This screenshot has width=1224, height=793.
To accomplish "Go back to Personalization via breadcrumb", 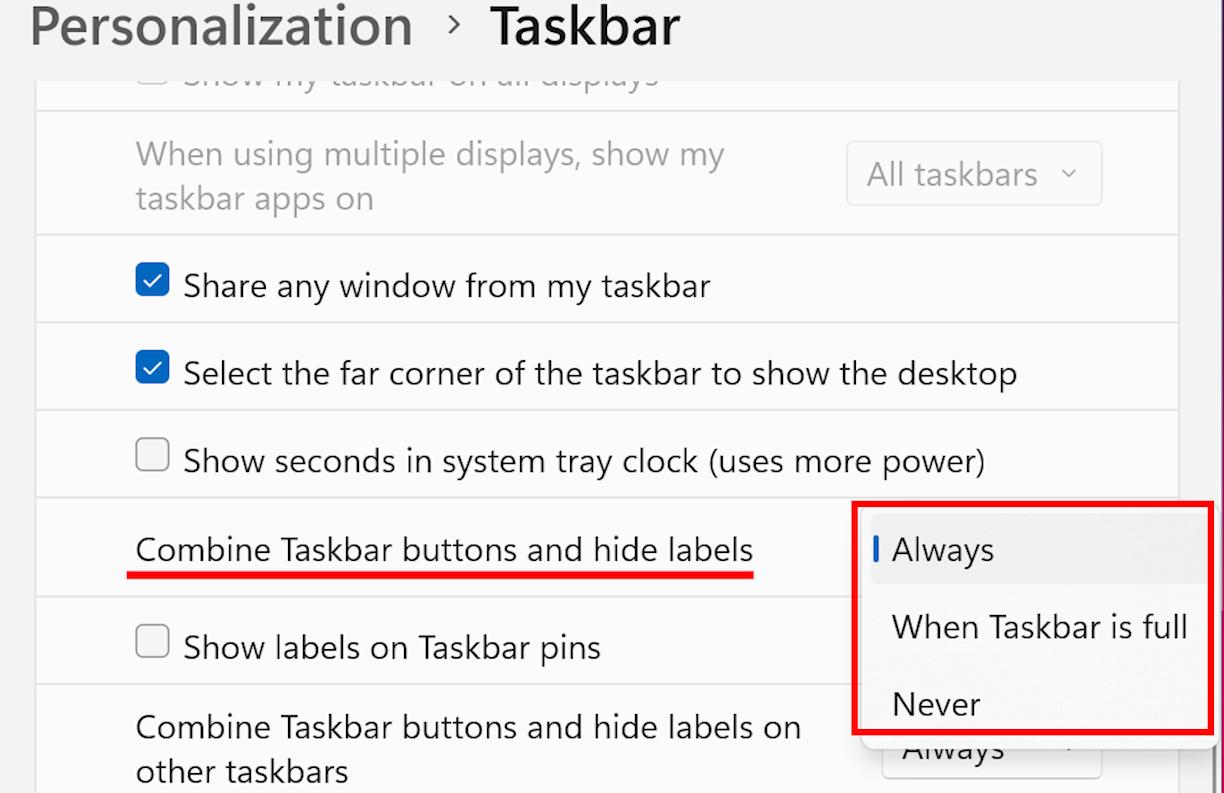I will pyautogui.click(x=221, y=26).
